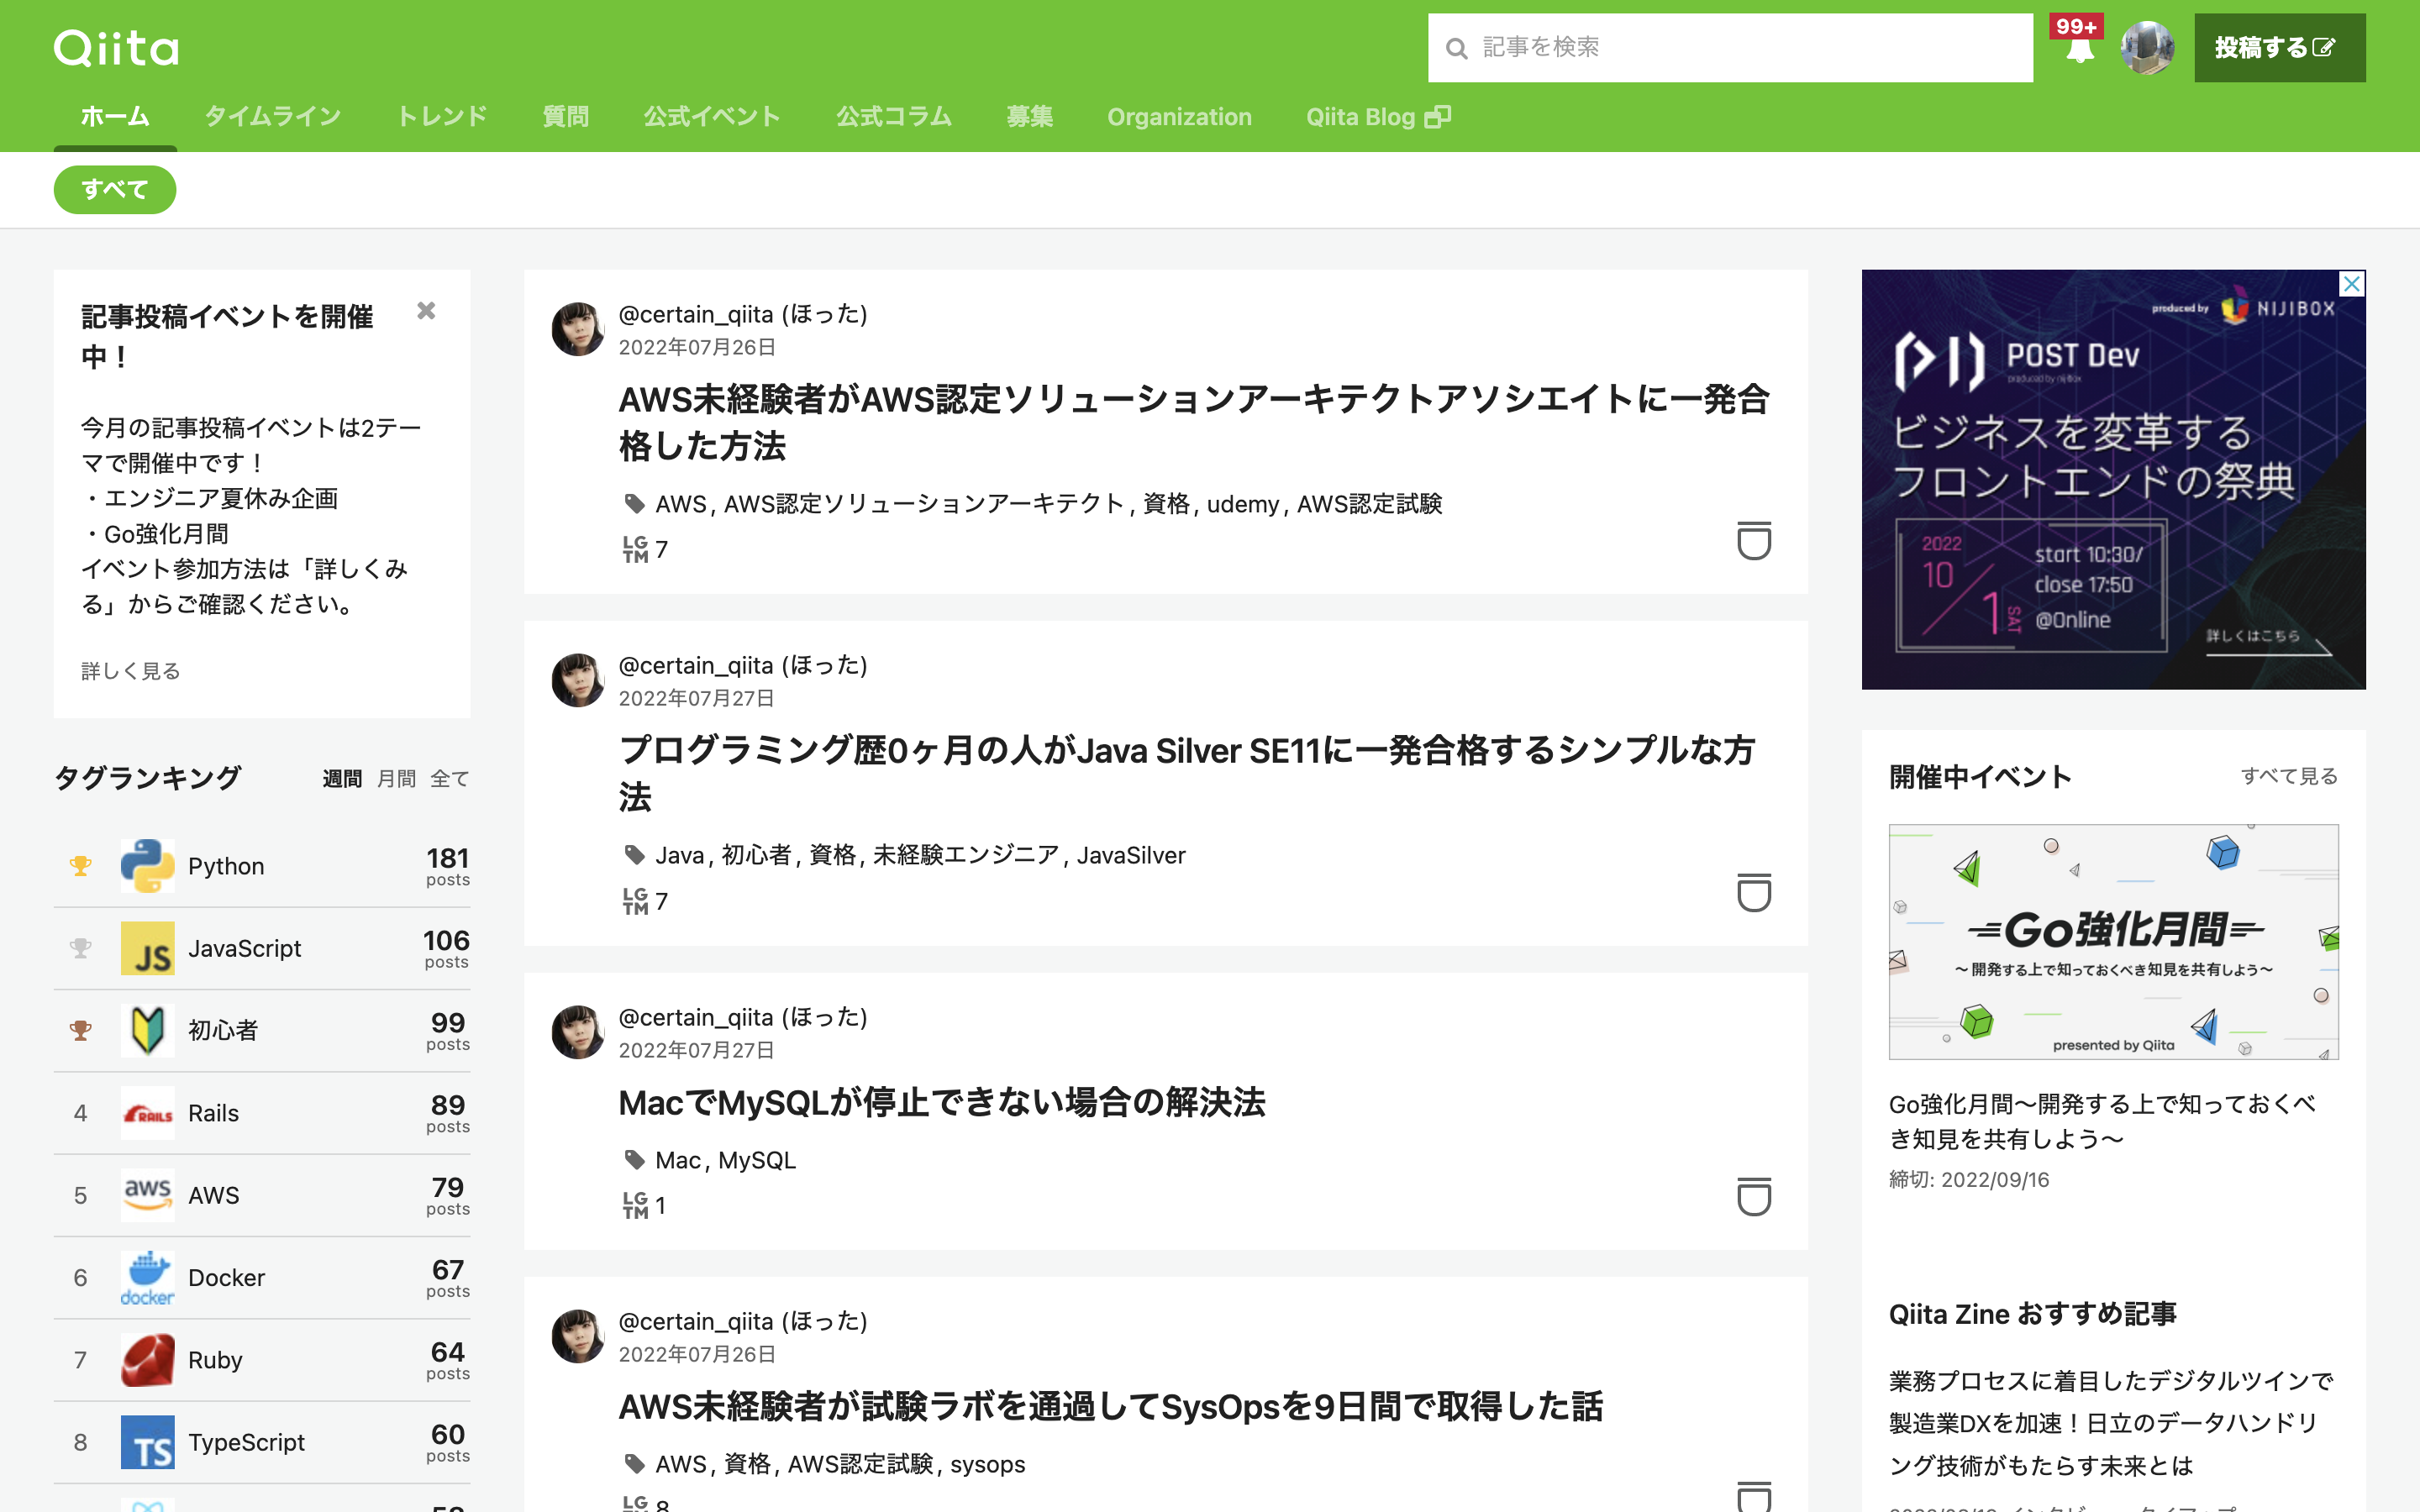2420x1512 pixels.
Task: Click the AWS tag logo
Action: [x=147, y=1195]
